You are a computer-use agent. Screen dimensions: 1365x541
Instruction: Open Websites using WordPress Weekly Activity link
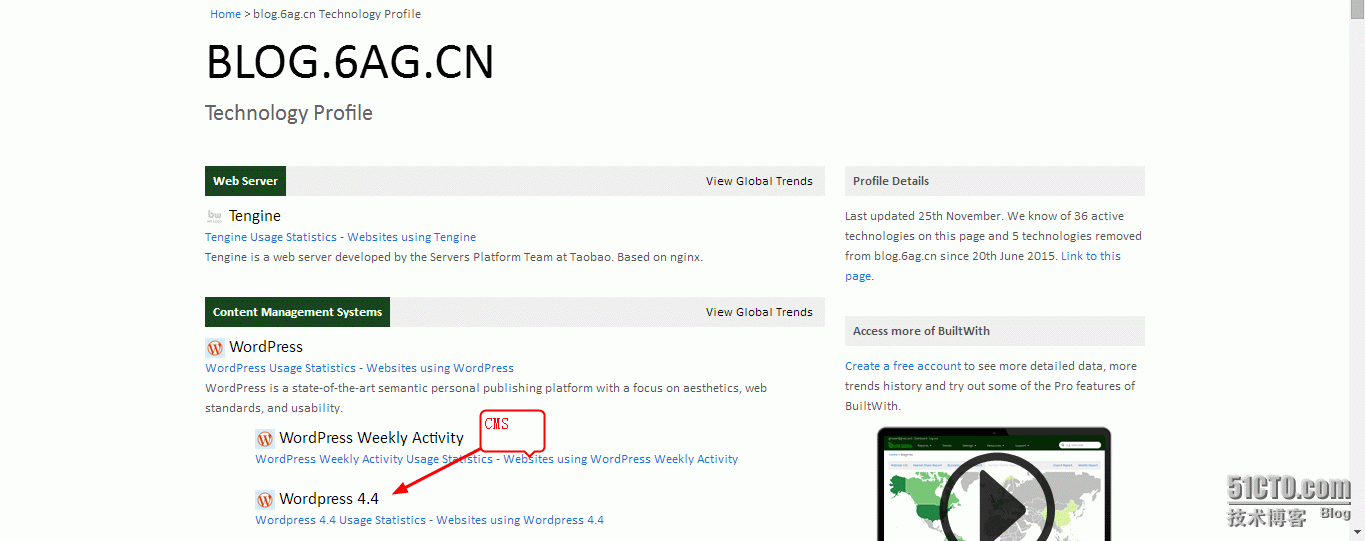point(621,459)
